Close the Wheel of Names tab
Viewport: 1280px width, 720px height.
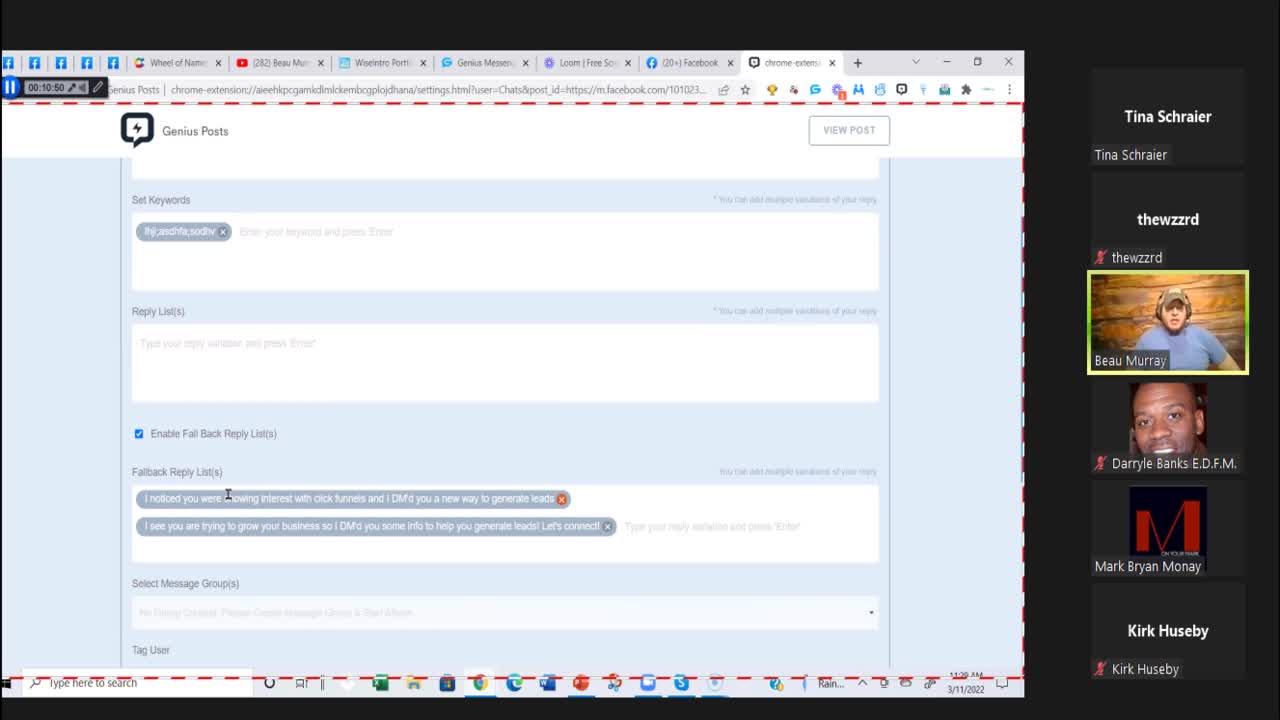coord(218,63)
